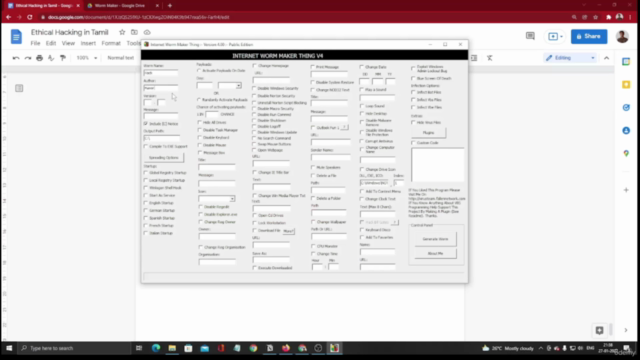Check the Change Date option
The height and width of the screenshot is (360, 640).
(x=362, y=67)
